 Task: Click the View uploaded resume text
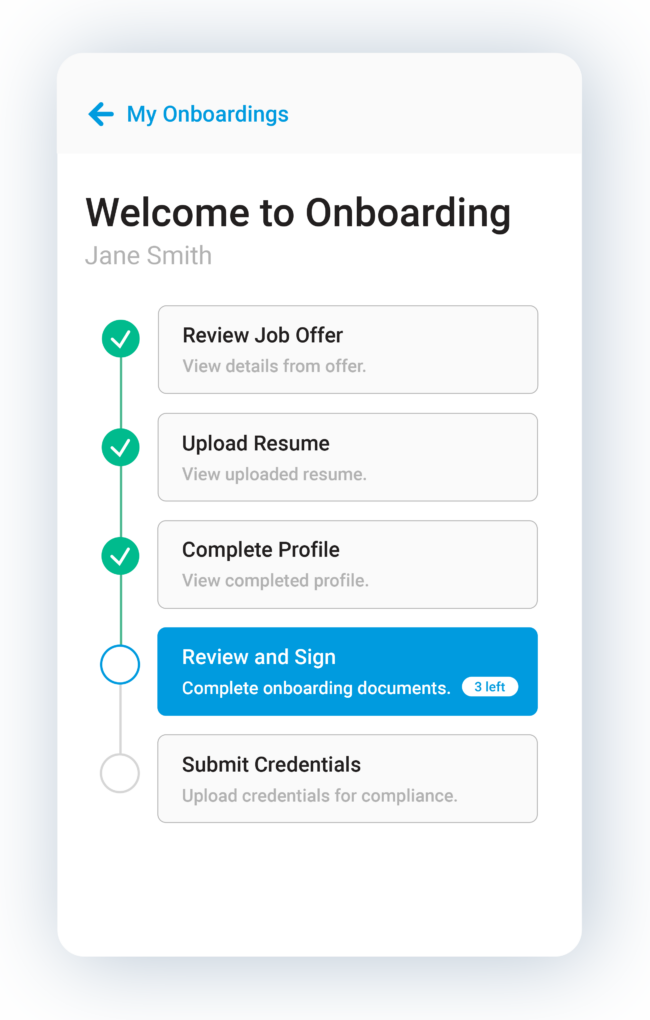[x=274, y=474]
